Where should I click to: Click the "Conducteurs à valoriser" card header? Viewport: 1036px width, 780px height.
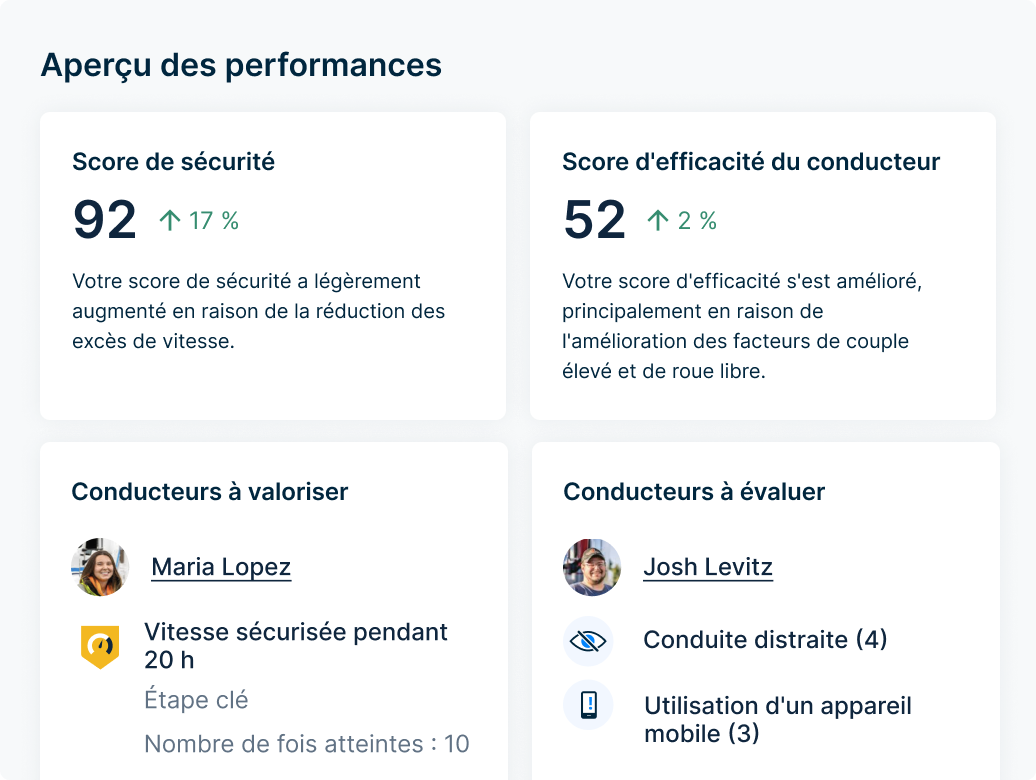tap(209, 492)
